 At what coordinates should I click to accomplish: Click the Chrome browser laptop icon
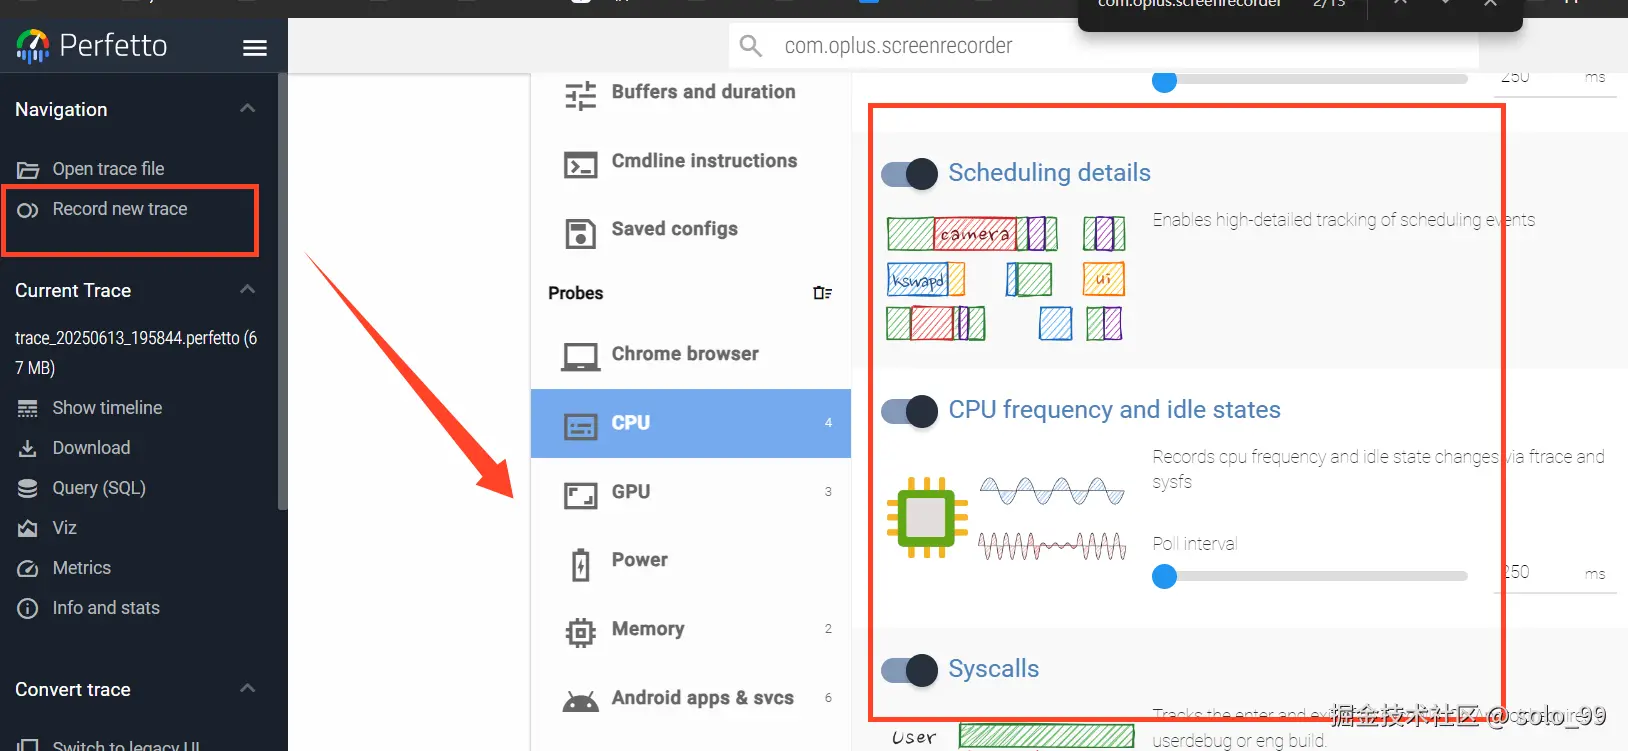580,357
